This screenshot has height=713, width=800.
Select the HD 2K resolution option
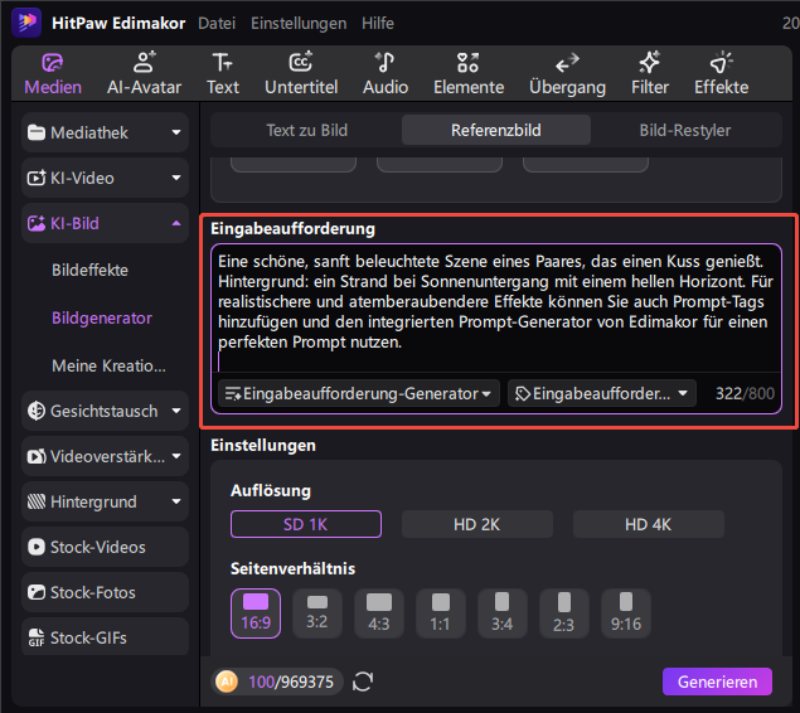click(x=477, y=524)
